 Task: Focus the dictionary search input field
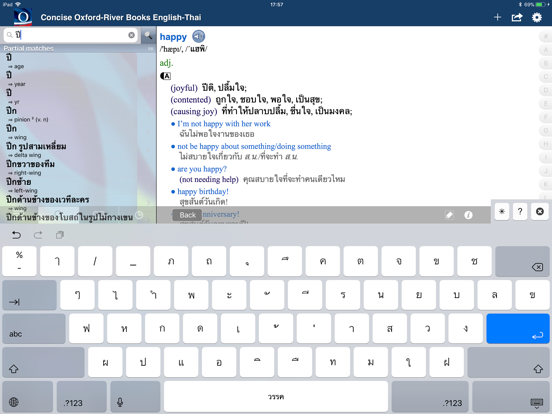click(x=70, y=35)
